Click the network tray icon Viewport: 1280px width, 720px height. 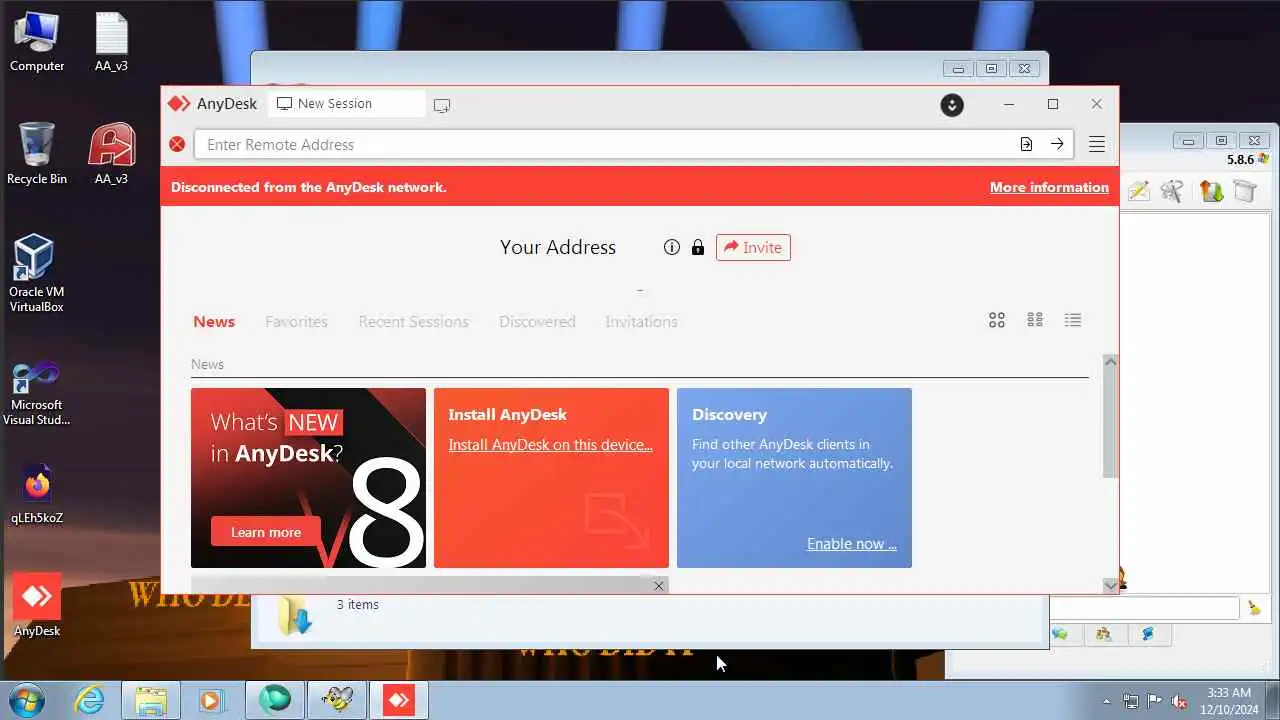[1131, 701]
